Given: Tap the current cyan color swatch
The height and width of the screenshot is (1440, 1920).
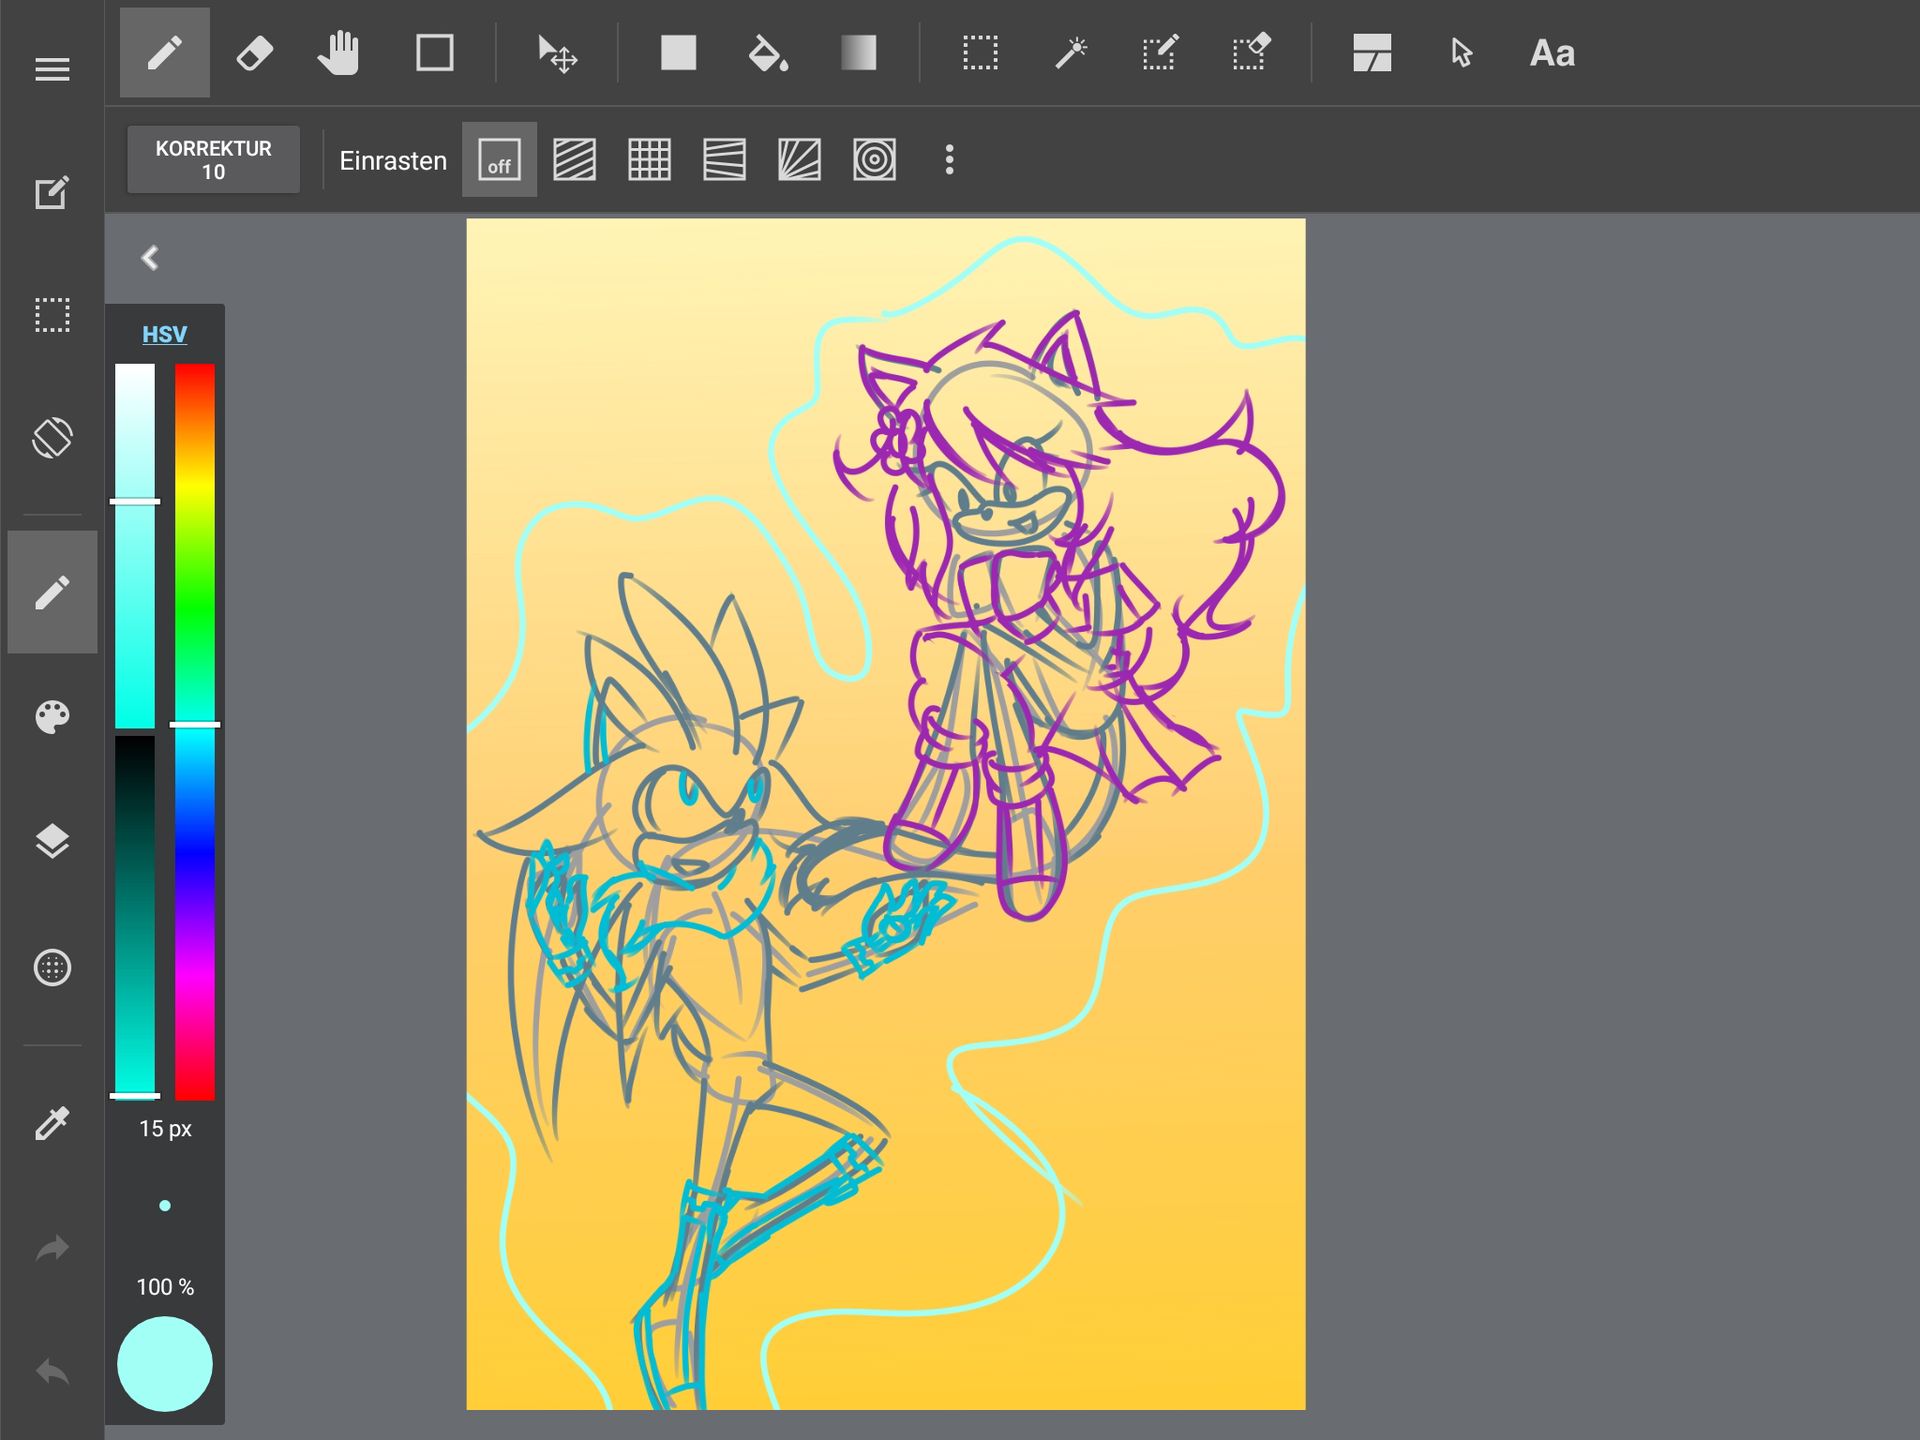Looking at the screenshot, I should (x=165, y=1363).
